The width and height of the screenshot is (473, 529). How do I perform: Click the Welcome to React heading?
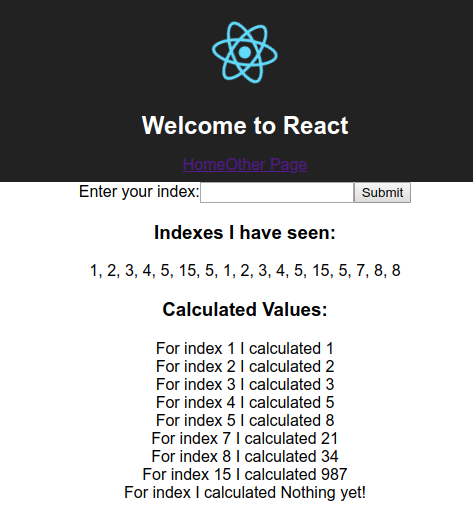pos(245,126)
